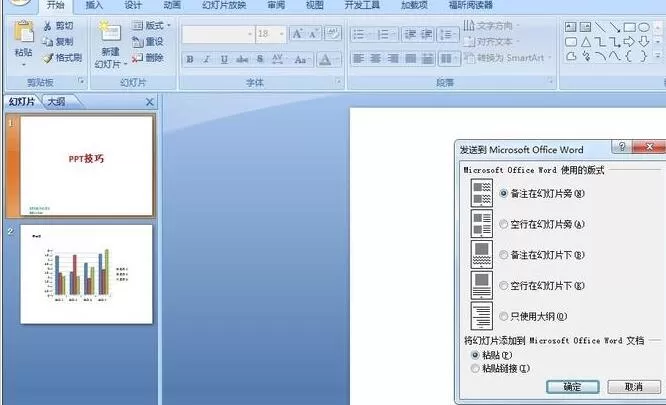Click the Cut (剪切) scissors icon
The image size is (666, 405).
47,26
